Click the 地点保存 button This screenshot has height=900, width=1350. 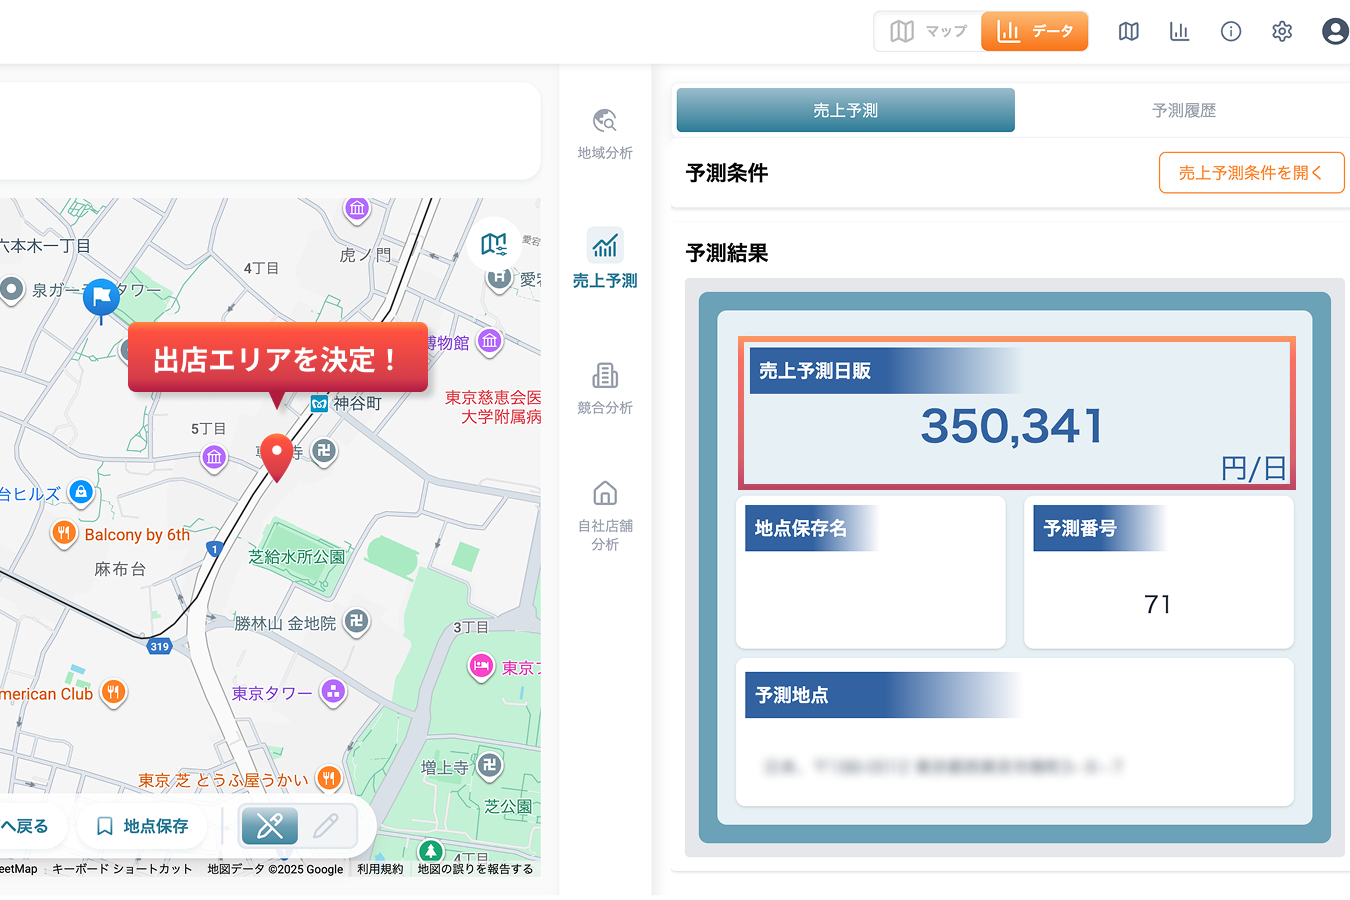pyautogui.click(x=142, y=826)
